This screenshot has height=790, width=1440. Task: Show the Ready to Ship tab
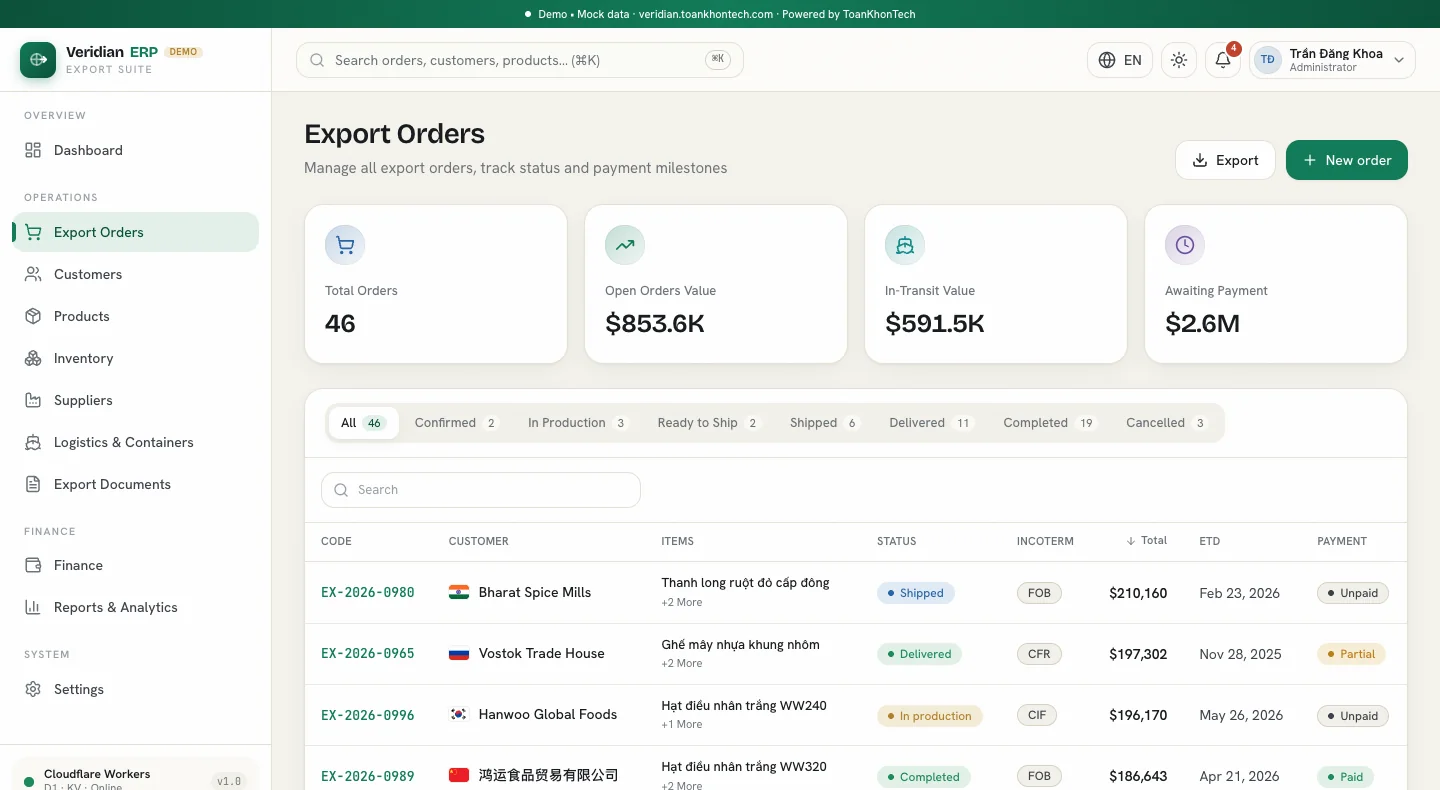coord(708,423)
